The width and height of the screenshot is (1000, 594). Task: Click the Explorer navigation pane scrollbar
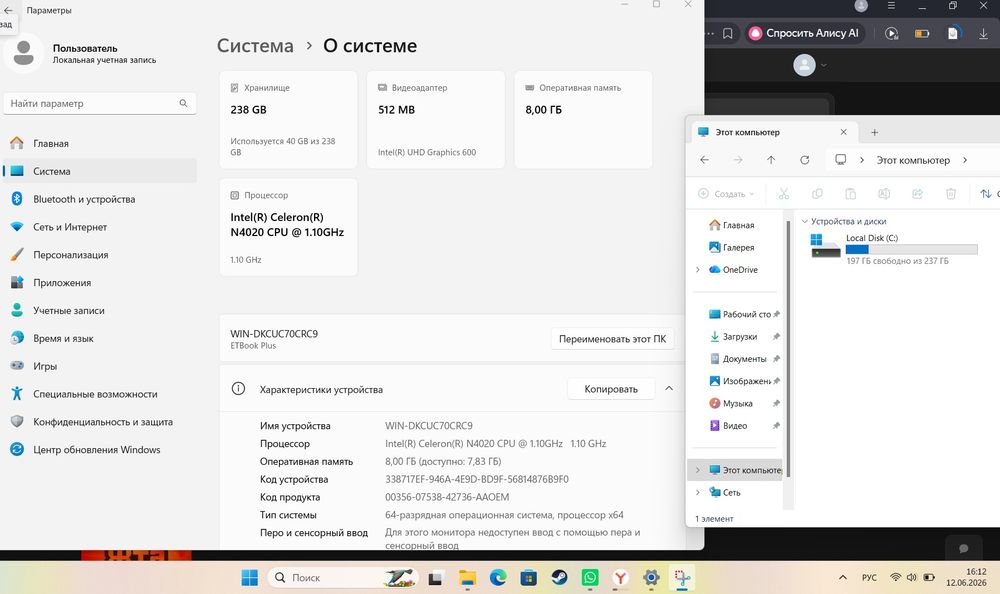pos(788,348)
